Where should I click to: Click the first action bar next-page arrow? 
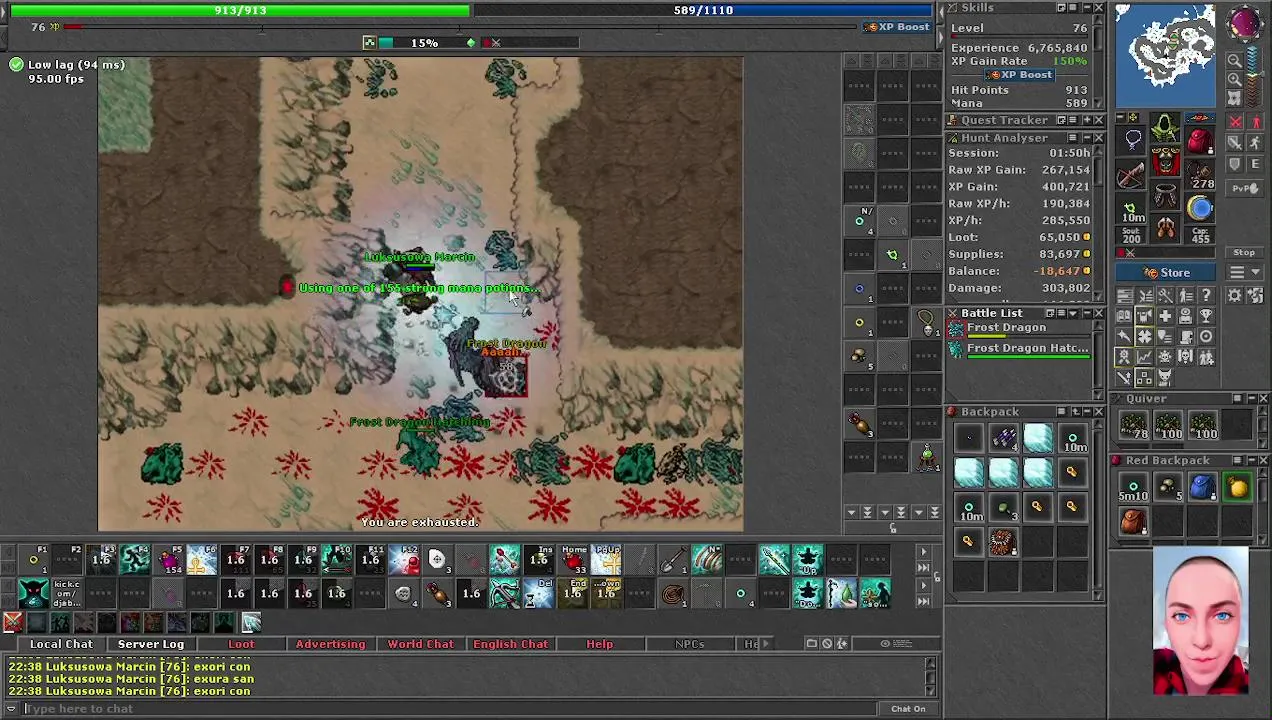[923, 551]
